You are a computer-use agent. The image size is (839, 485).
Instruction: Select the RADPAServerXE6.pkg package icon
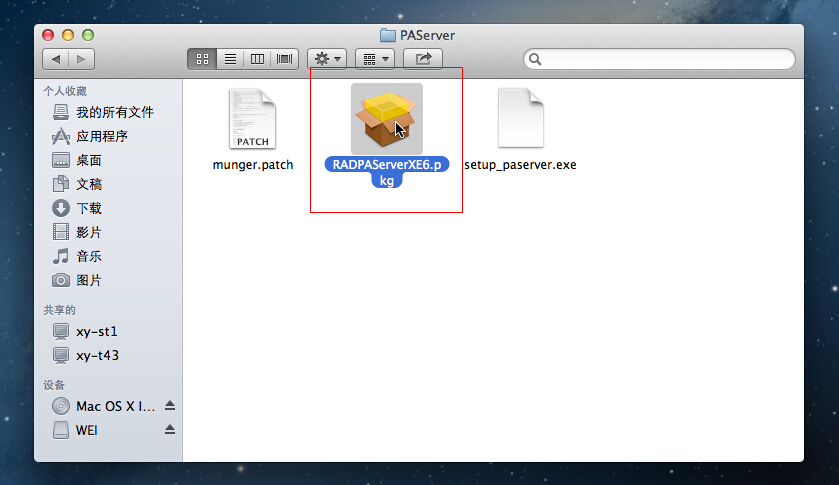tap(387, 119)
